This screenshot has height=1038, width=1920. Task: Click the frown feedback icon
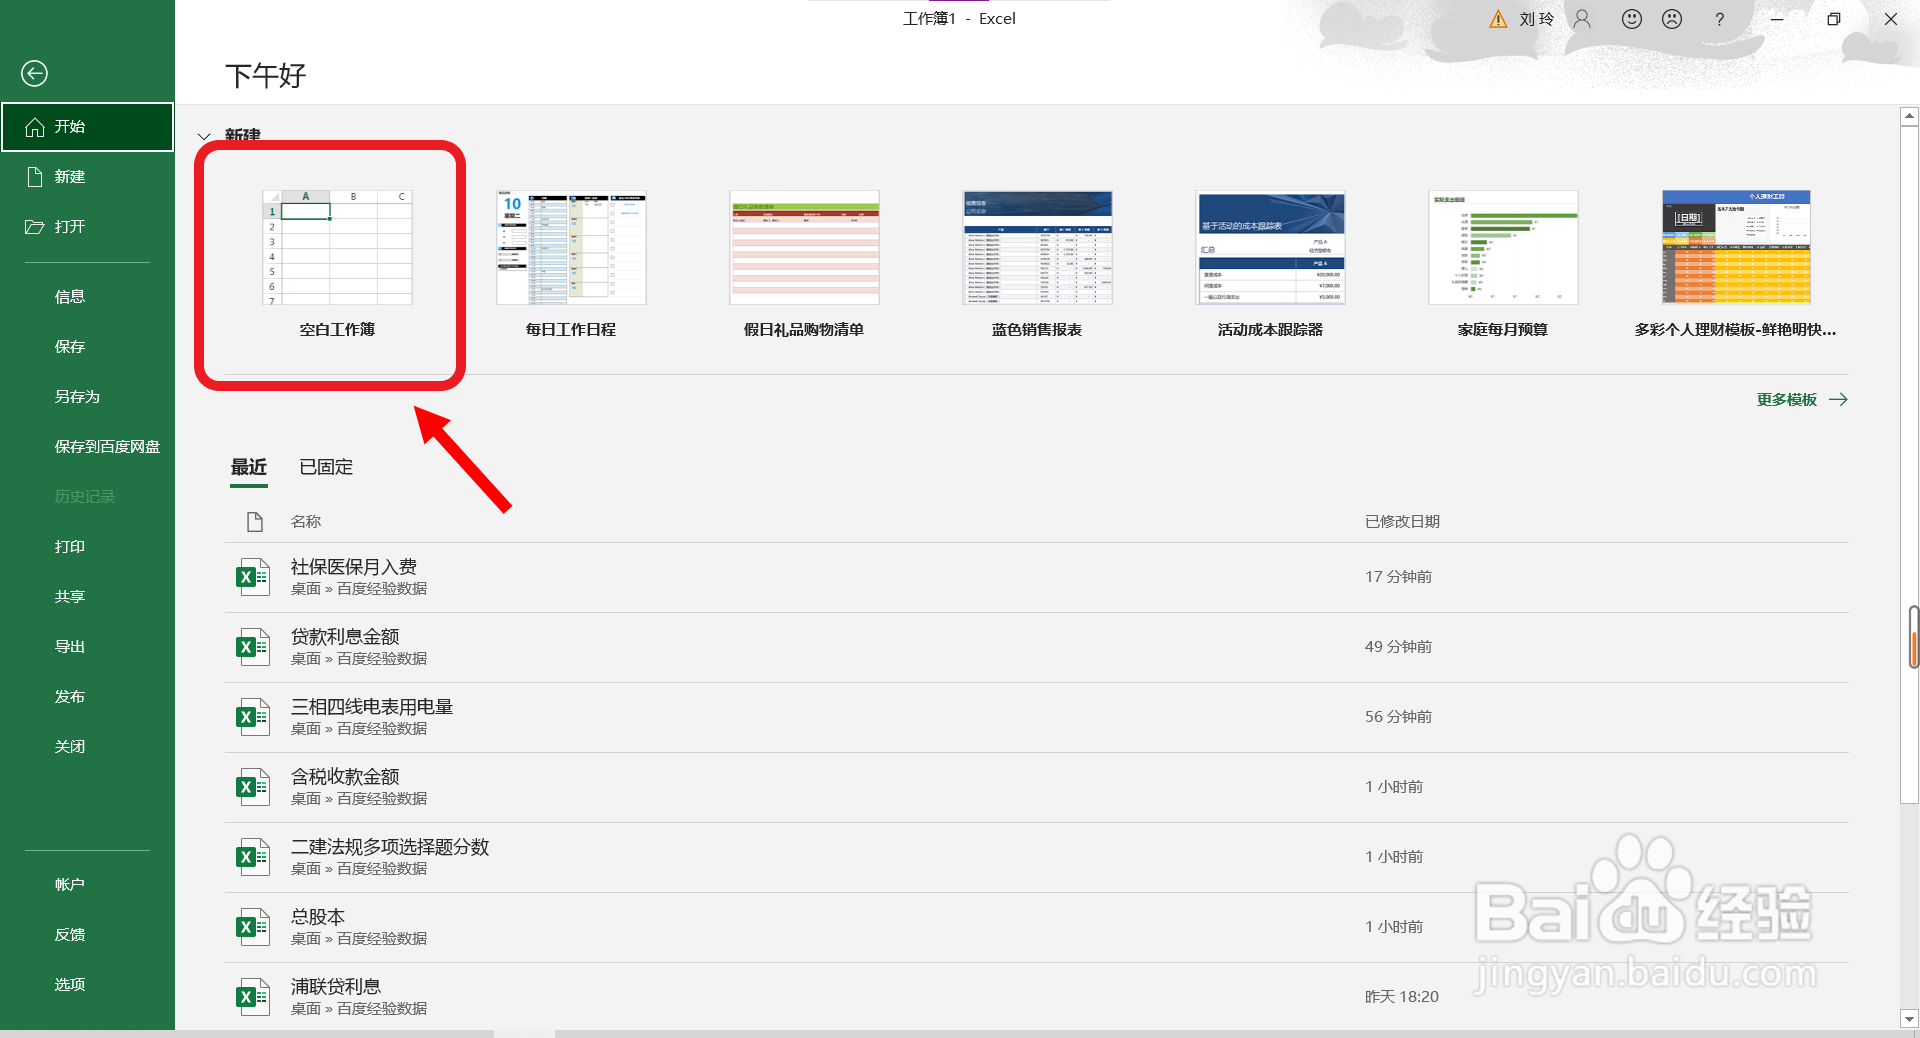pyautogui.click(x=1671, y=19)
